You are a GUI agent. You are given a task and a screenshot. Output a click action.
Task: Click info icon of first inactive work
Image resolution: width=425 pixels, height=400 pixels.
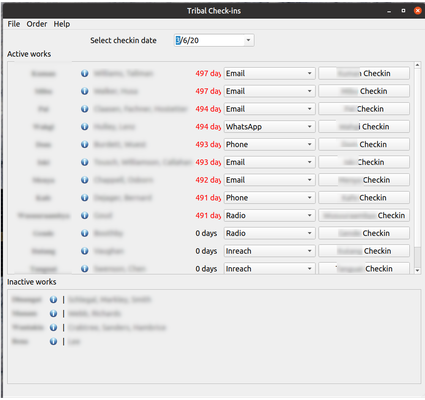pyautogui.click(x=53, y=300)
